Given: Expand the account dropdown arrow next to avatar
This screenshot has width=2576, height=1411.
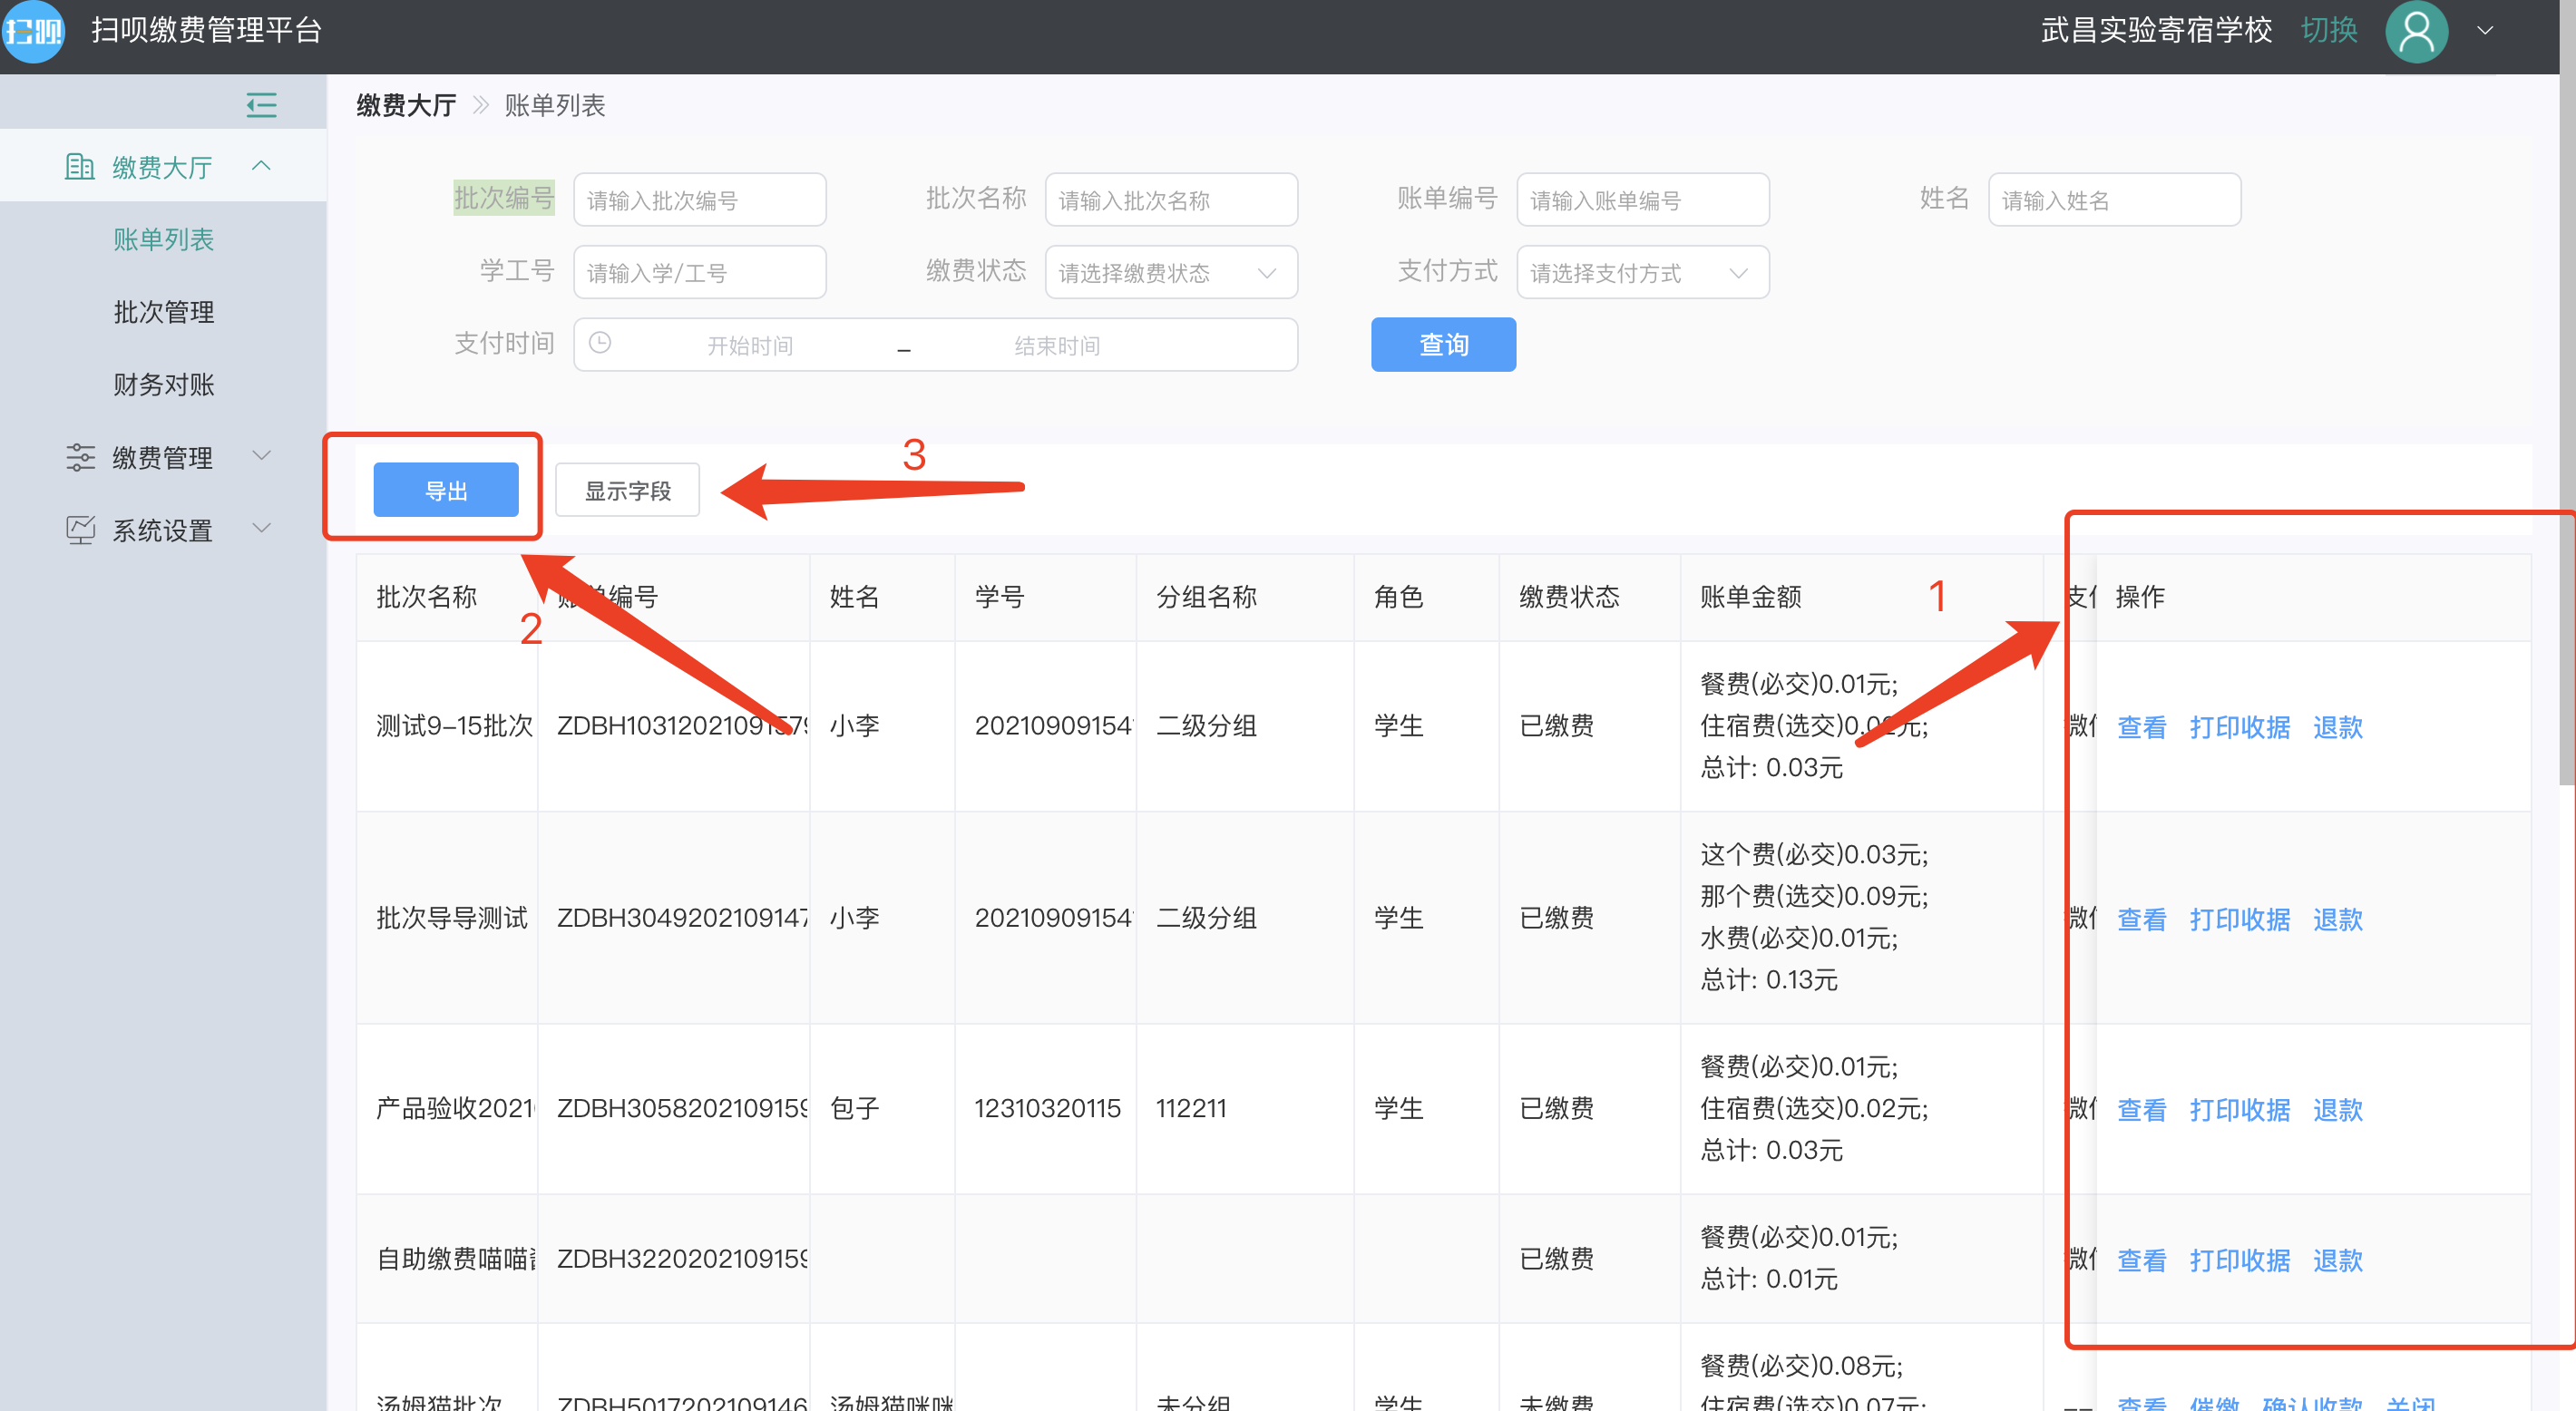Looking at the screenshot, I should click(x=2485, y=31).
